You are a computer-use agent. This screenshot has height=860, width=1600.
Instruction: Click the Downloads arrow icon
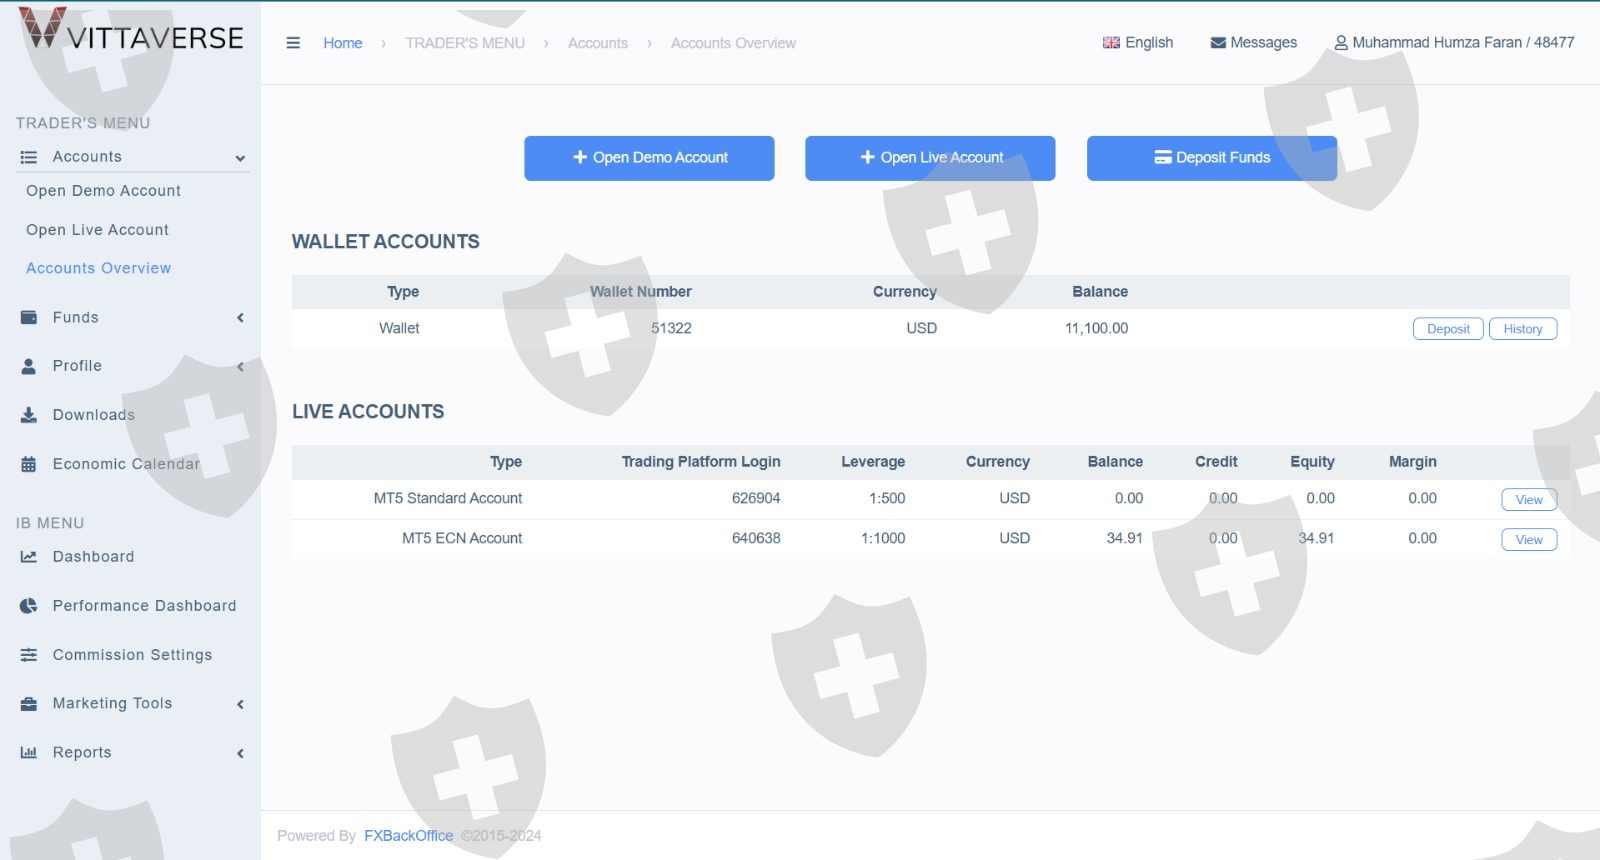coord(29,415)
